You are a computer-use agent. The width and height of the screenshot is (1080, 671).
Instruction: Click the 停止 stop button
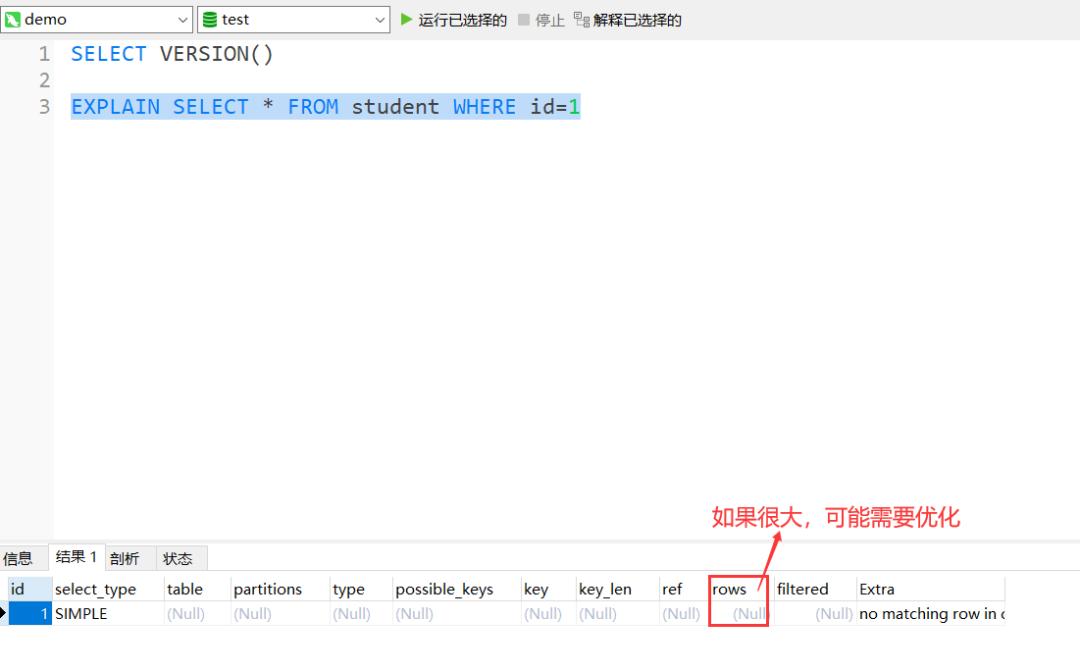(541, 20)
